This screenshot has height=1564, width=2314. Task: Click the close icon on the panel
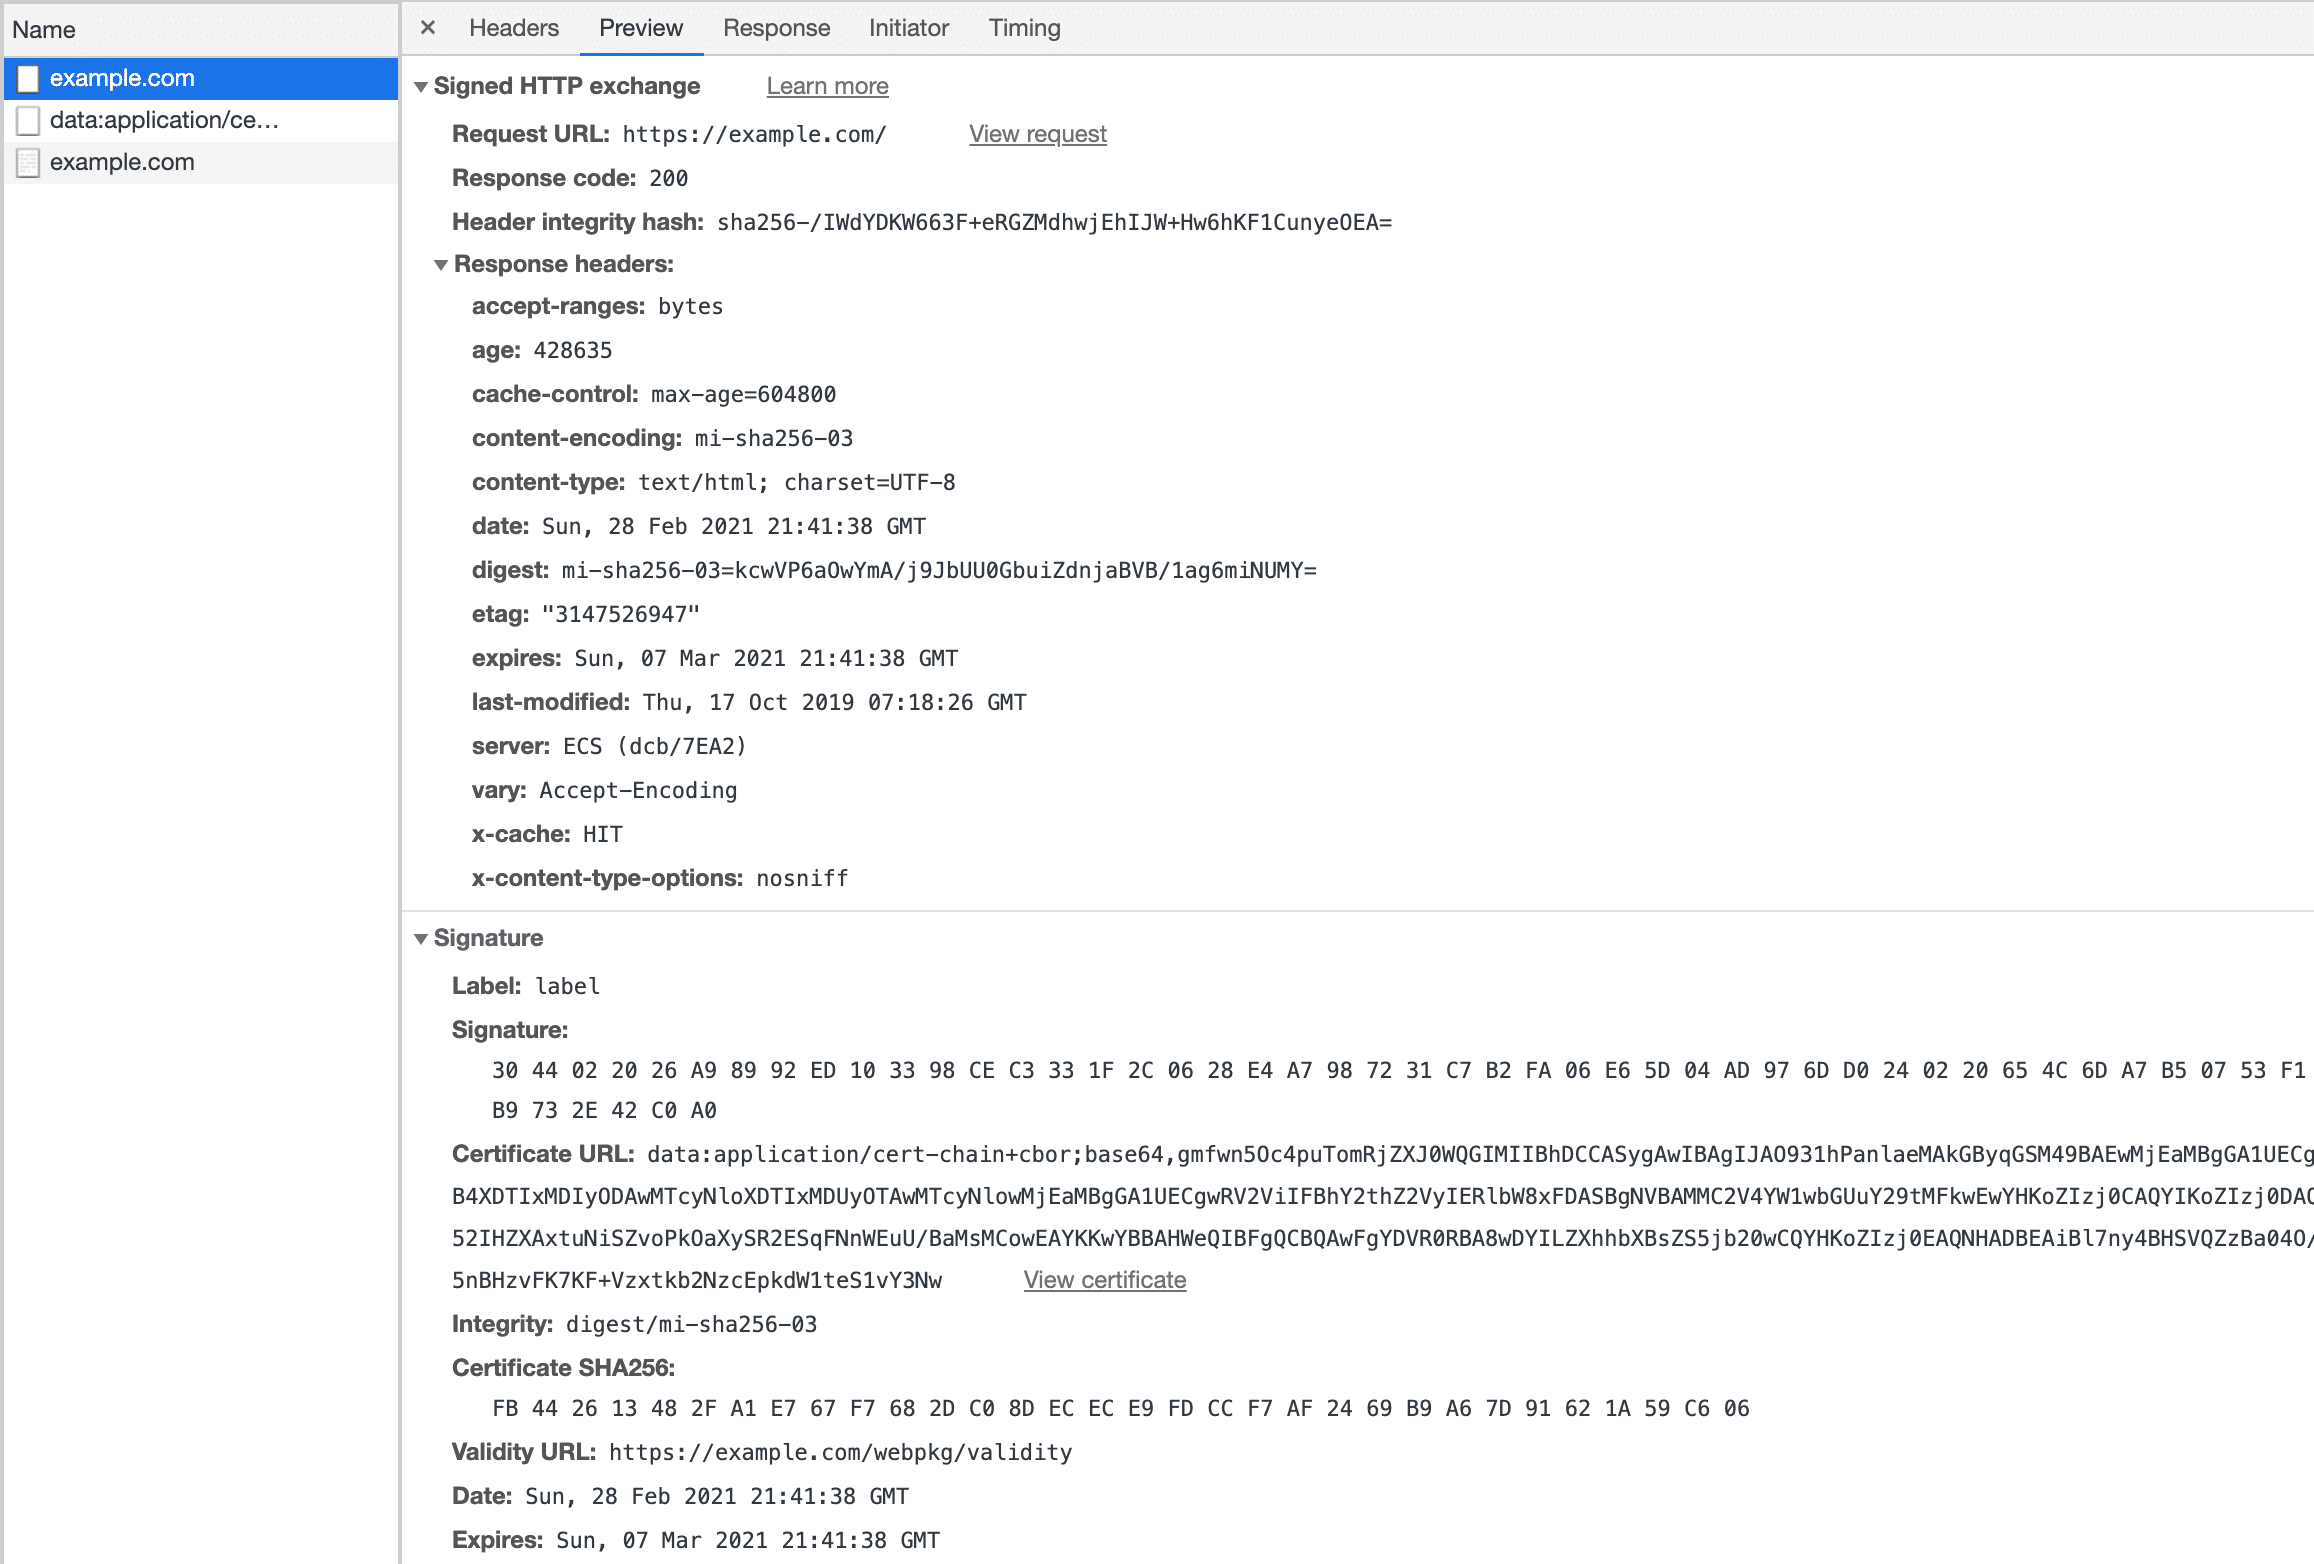tap(428, 26)
